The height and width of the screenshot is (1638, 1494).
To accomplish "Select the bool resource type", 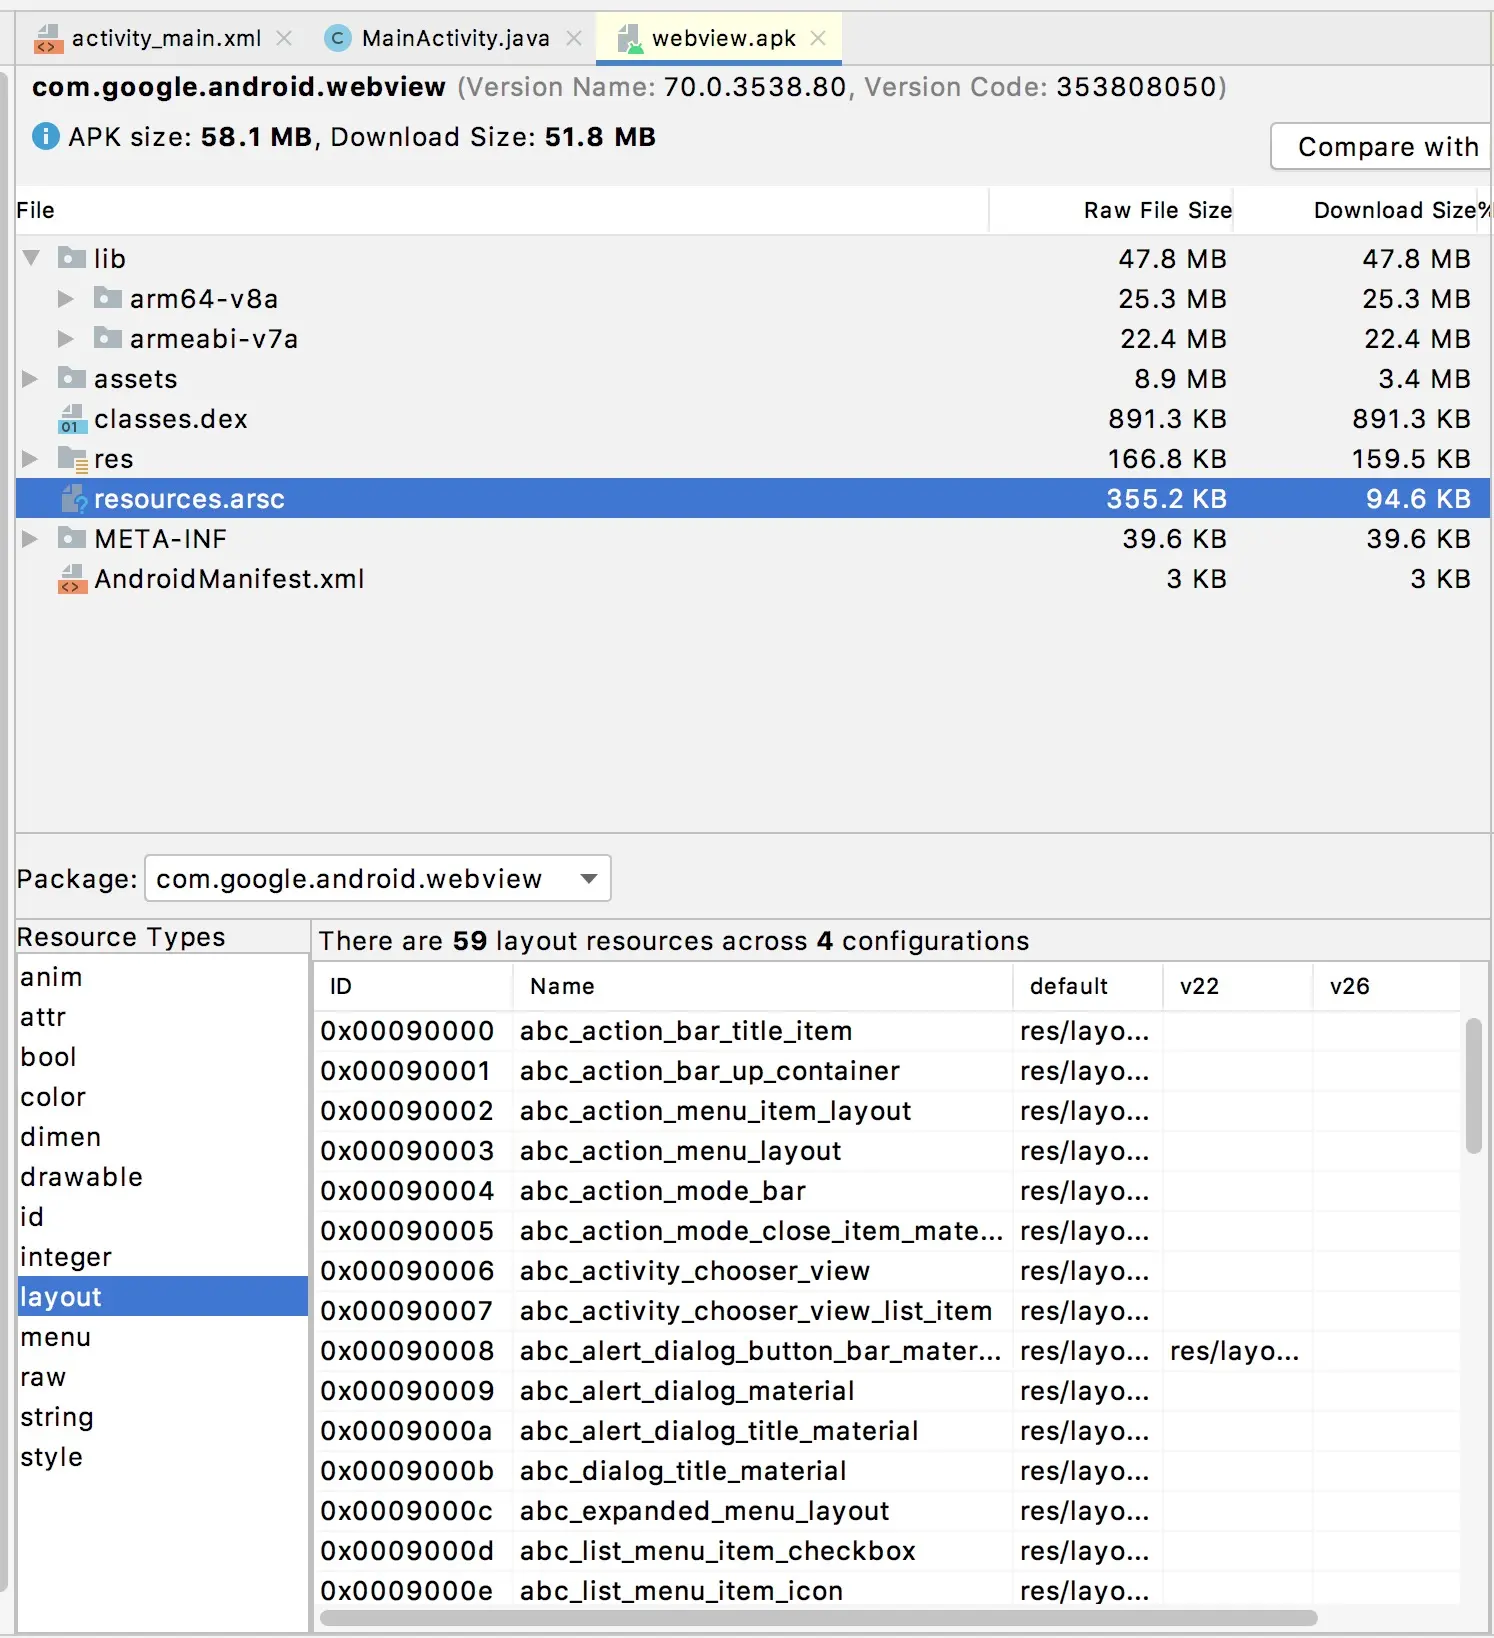I will [x=162, y=1057].
